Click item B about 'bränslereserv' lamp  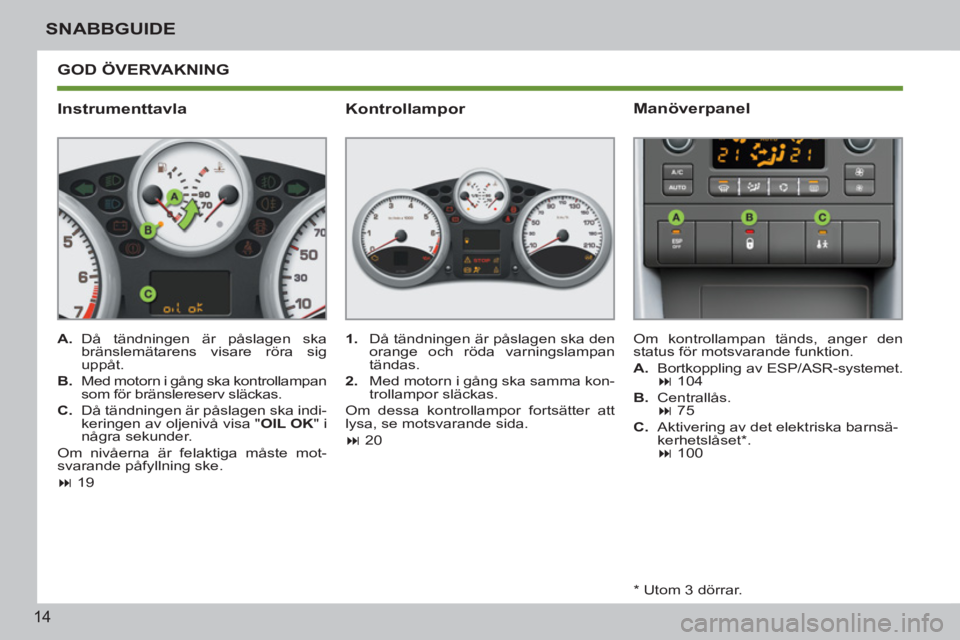pos(192,388)
